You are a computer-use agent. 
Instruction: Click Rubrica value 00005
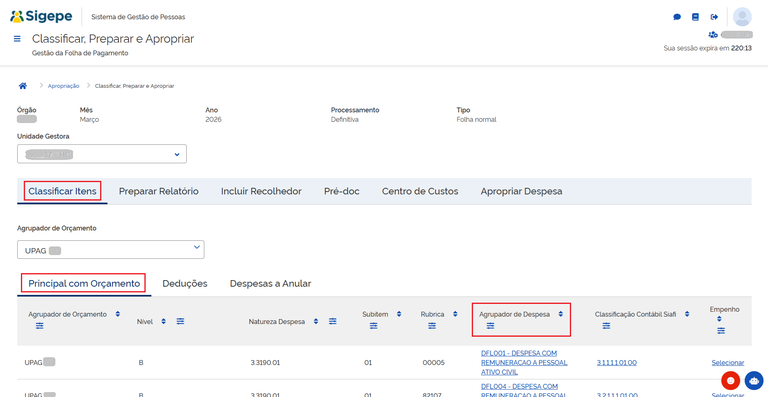(433, 363)
